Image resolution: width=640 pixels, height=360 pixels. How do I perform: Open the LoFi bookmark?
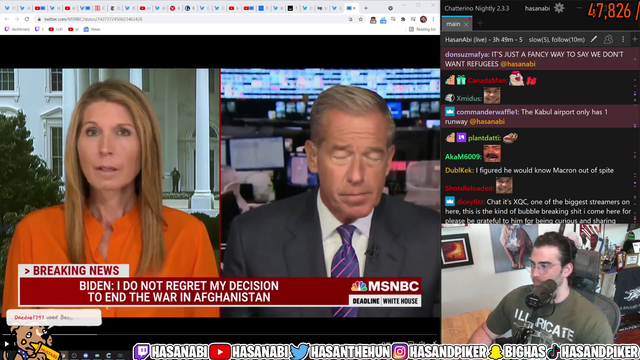tap(56, 29)
